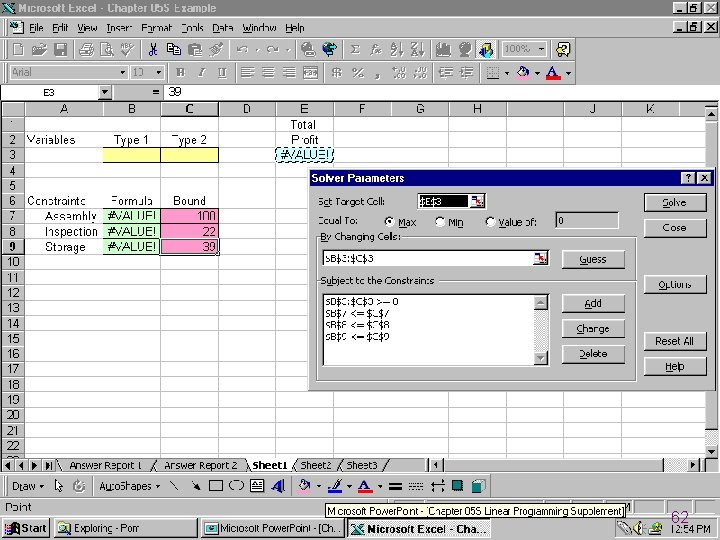The height and width of the screenshot is (540, 720).
Task: Click the Delete constraint button
Action: click(x=593, y=354)
